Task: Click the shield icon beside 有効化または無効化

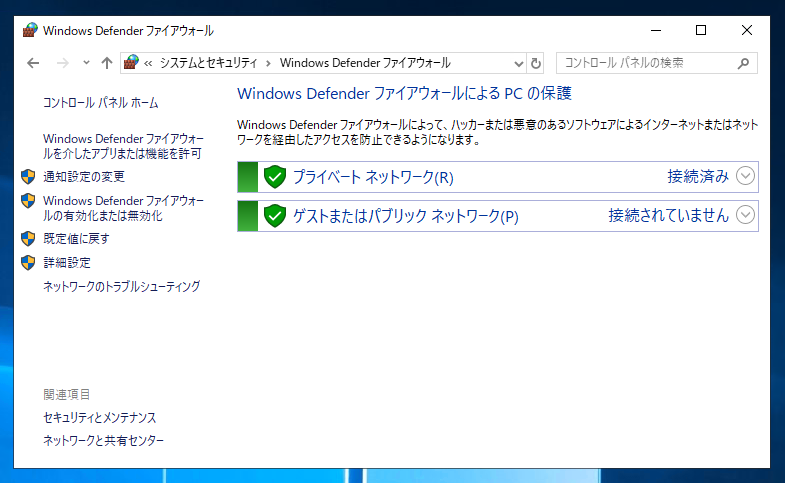Action: click(x=28, y=201)
